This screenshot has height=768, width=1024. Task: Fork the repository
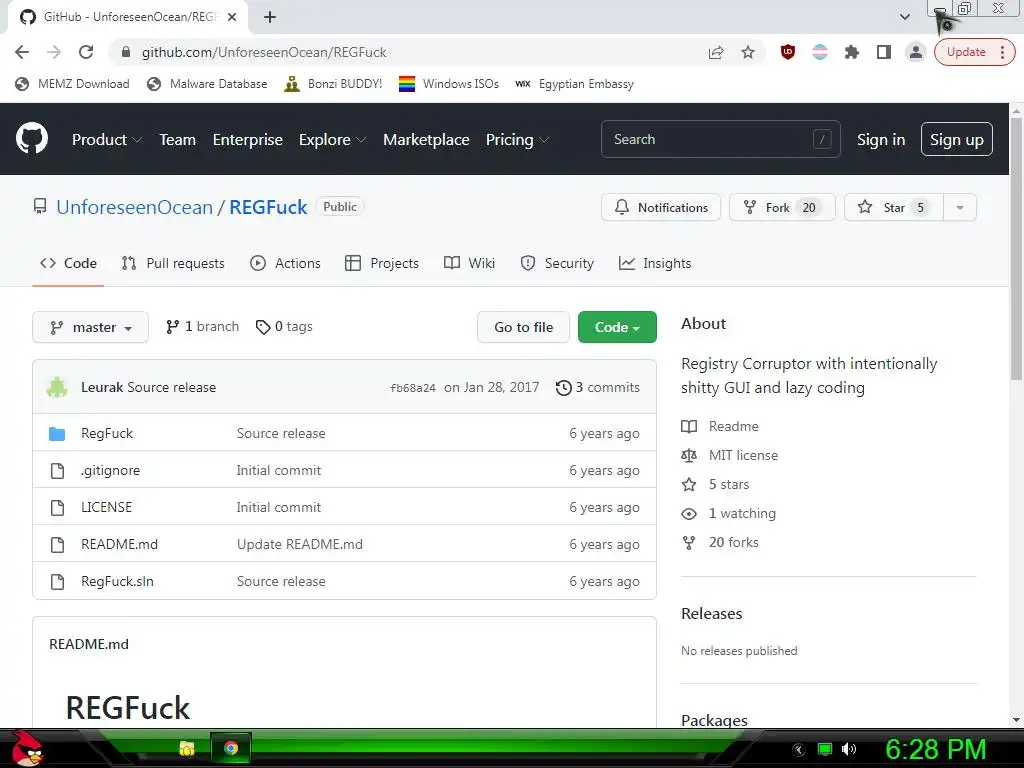782,207
